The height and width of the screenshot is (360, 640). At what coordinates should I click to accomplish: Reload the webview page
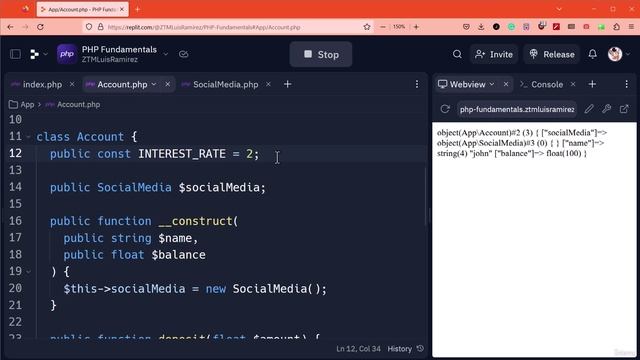pos(445,109)
